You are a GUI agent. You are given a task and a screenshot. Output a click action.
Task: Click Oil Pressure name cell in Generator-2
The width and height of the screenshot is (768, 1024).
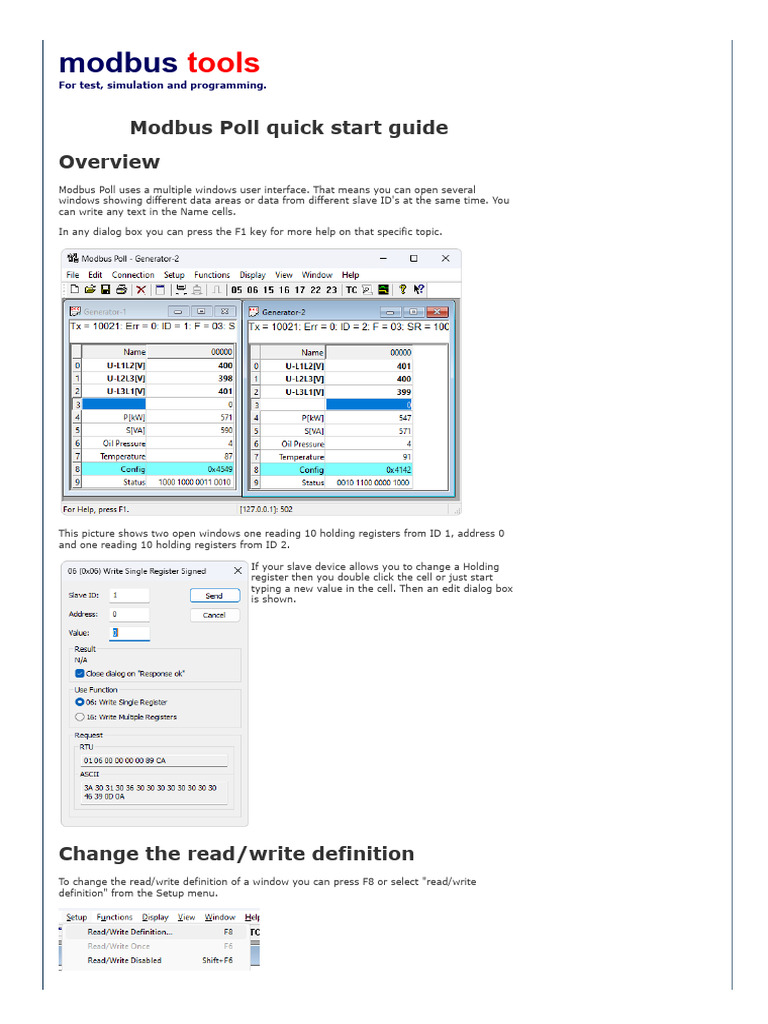(293, 443)
